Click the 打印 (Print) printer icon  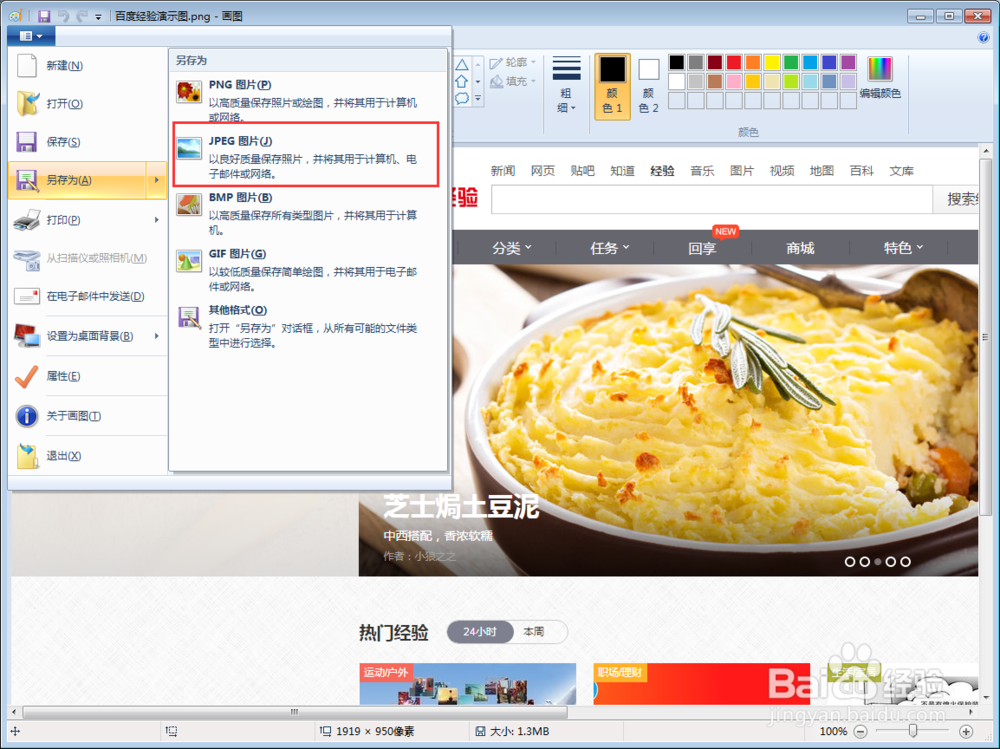[27, 218]
